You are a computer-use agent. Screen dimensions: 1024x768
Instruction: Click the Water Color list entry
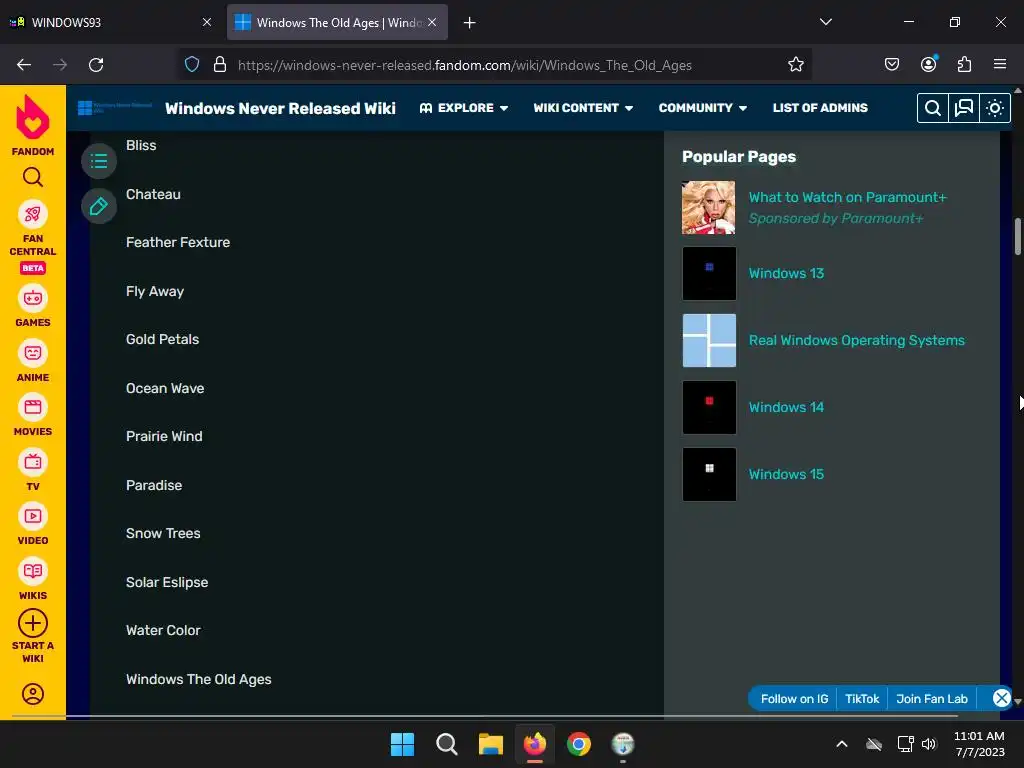point(163,631)
